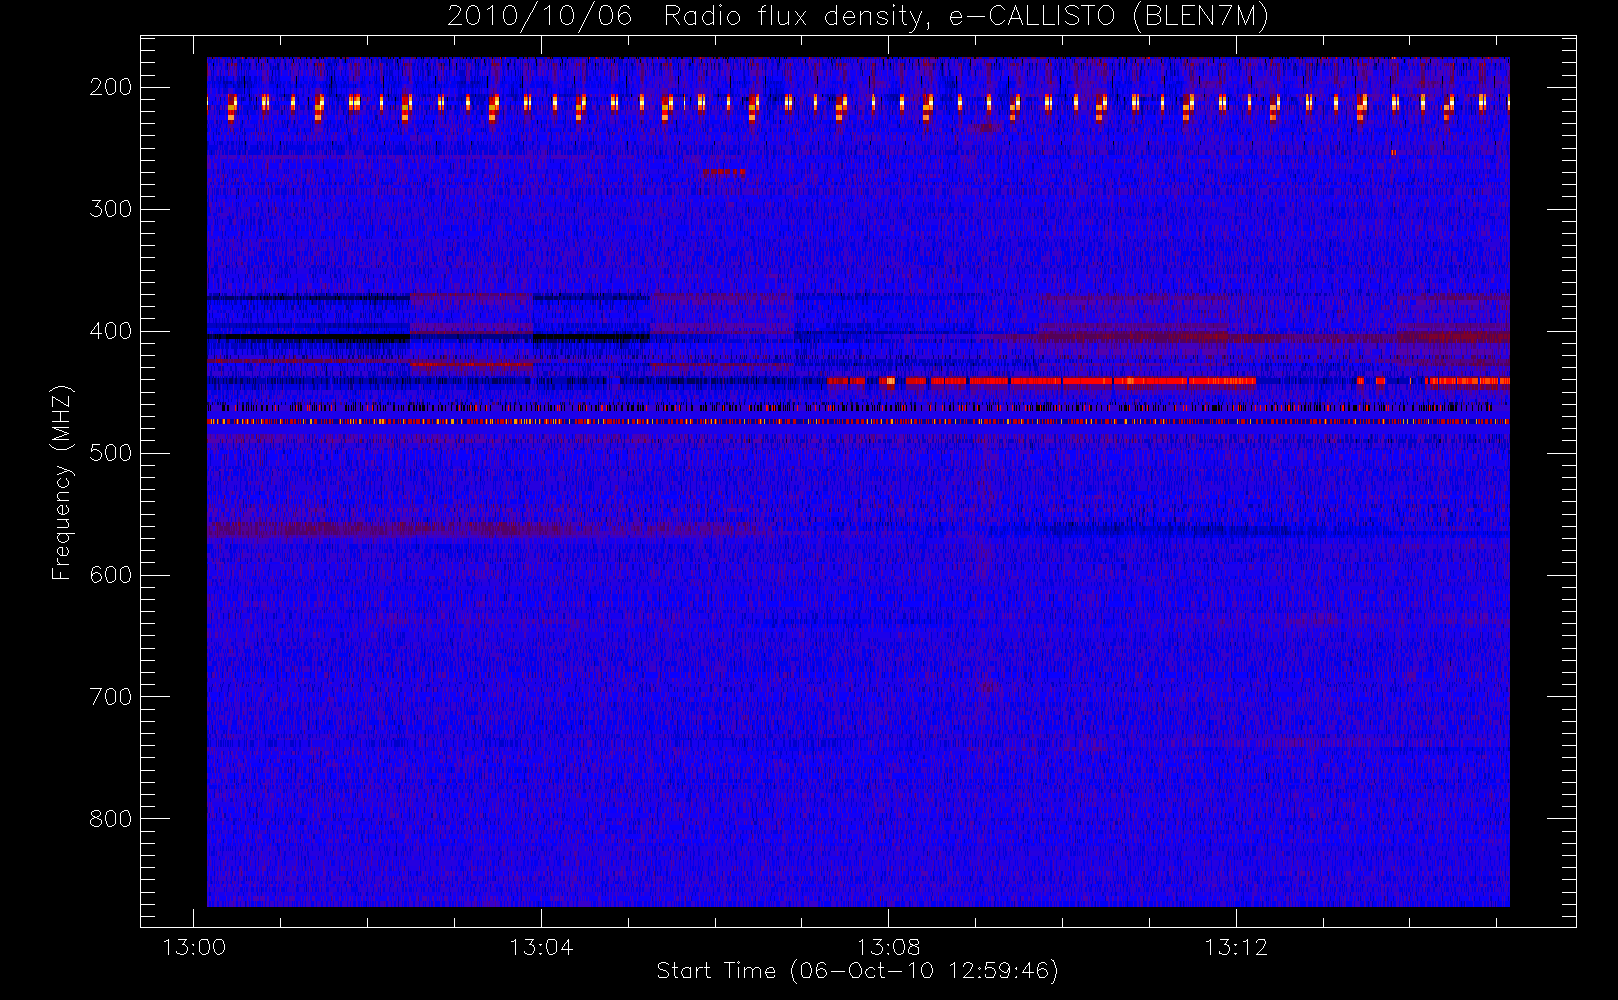The image size is (1618, 1000).
Task: Click the 500 frequency tick label
Action: 111,453
